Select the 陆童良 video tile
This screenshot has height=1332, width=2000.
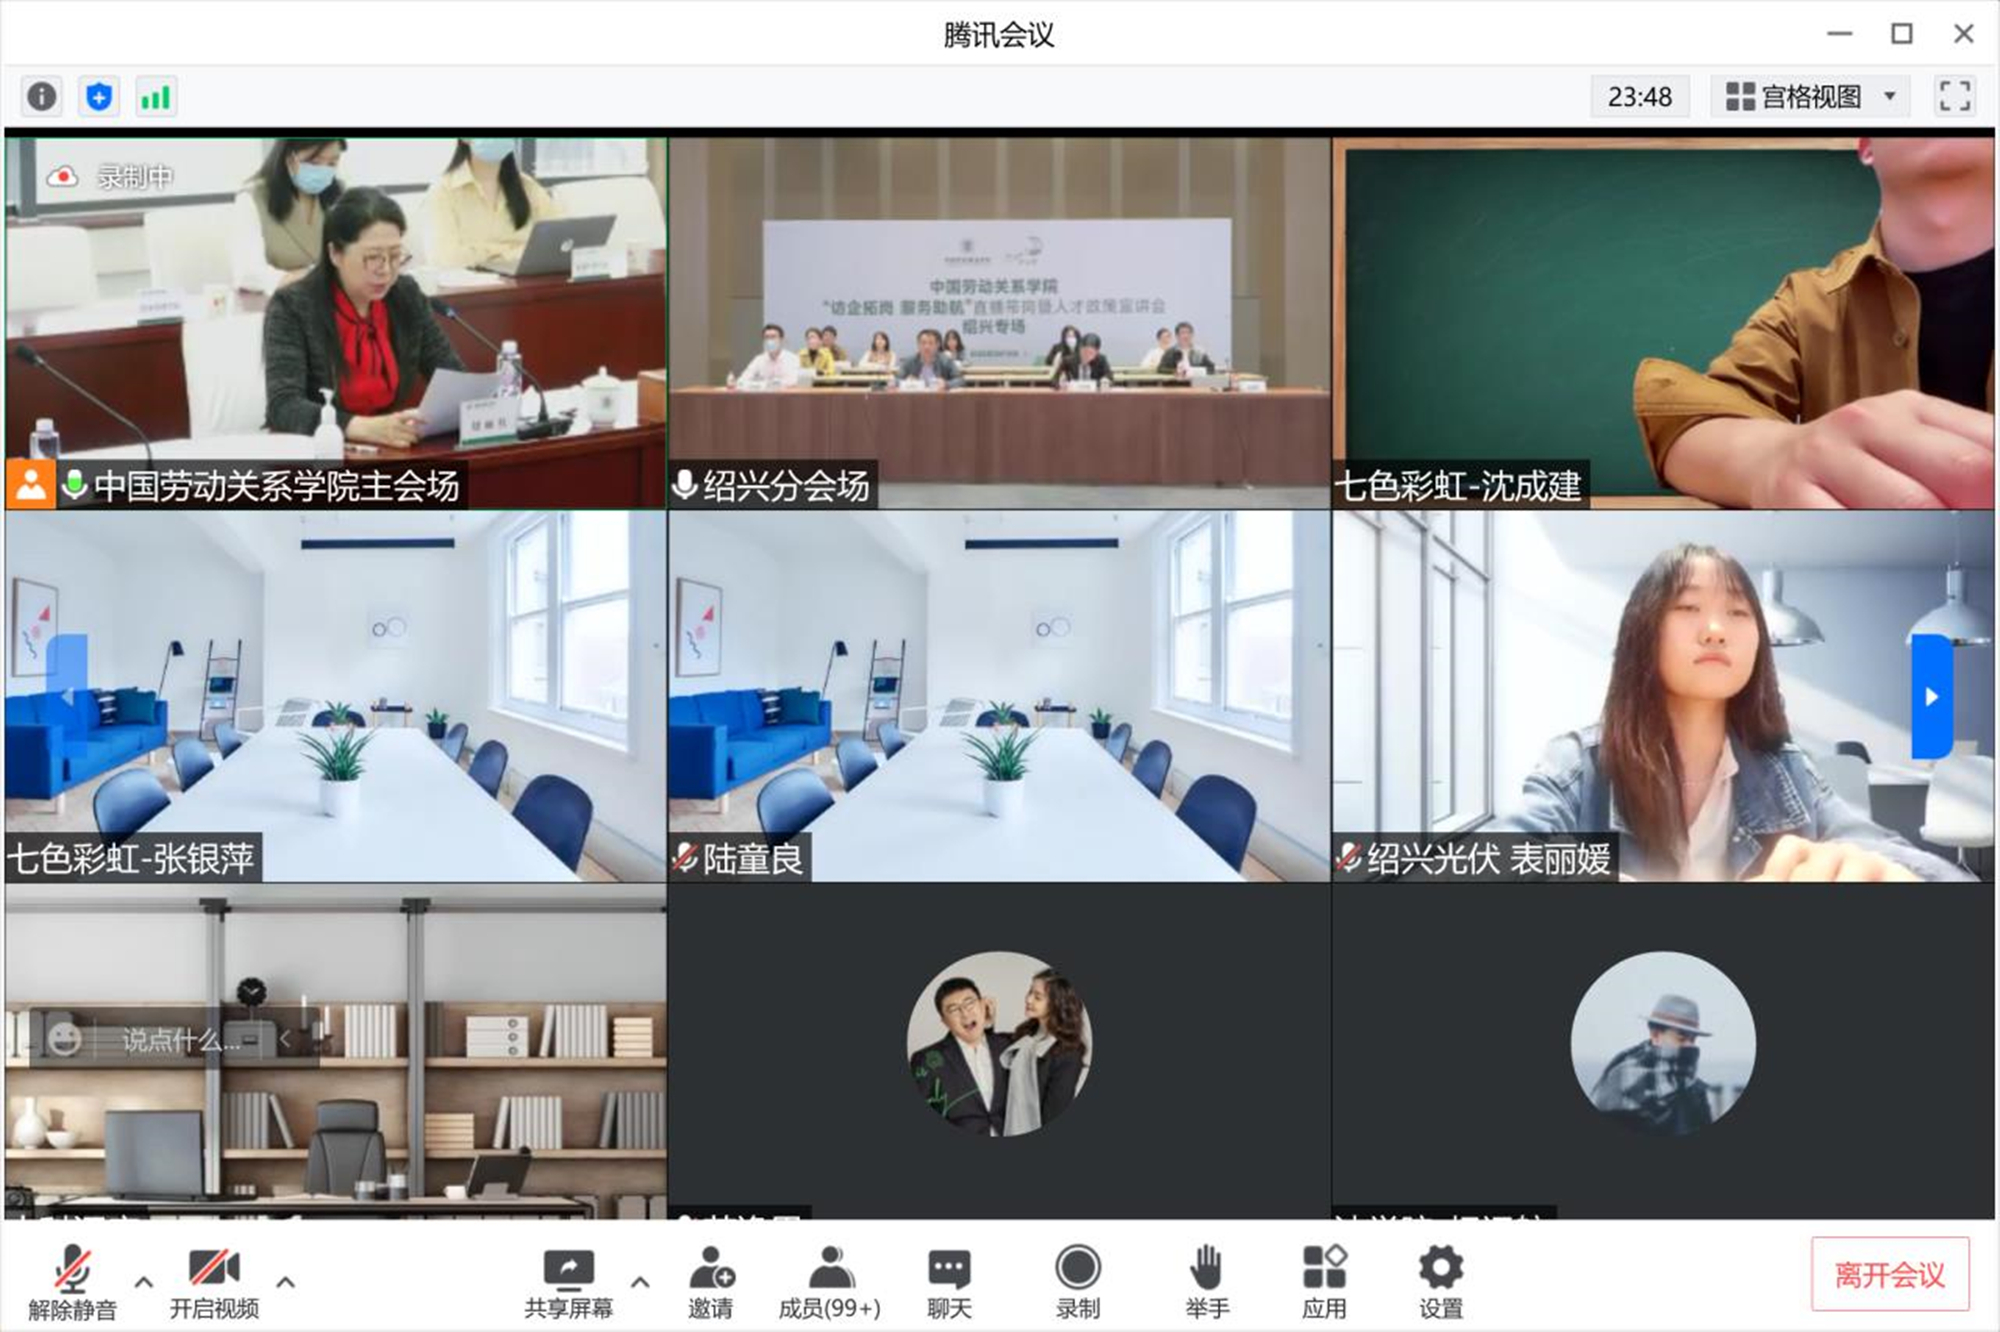999,696
